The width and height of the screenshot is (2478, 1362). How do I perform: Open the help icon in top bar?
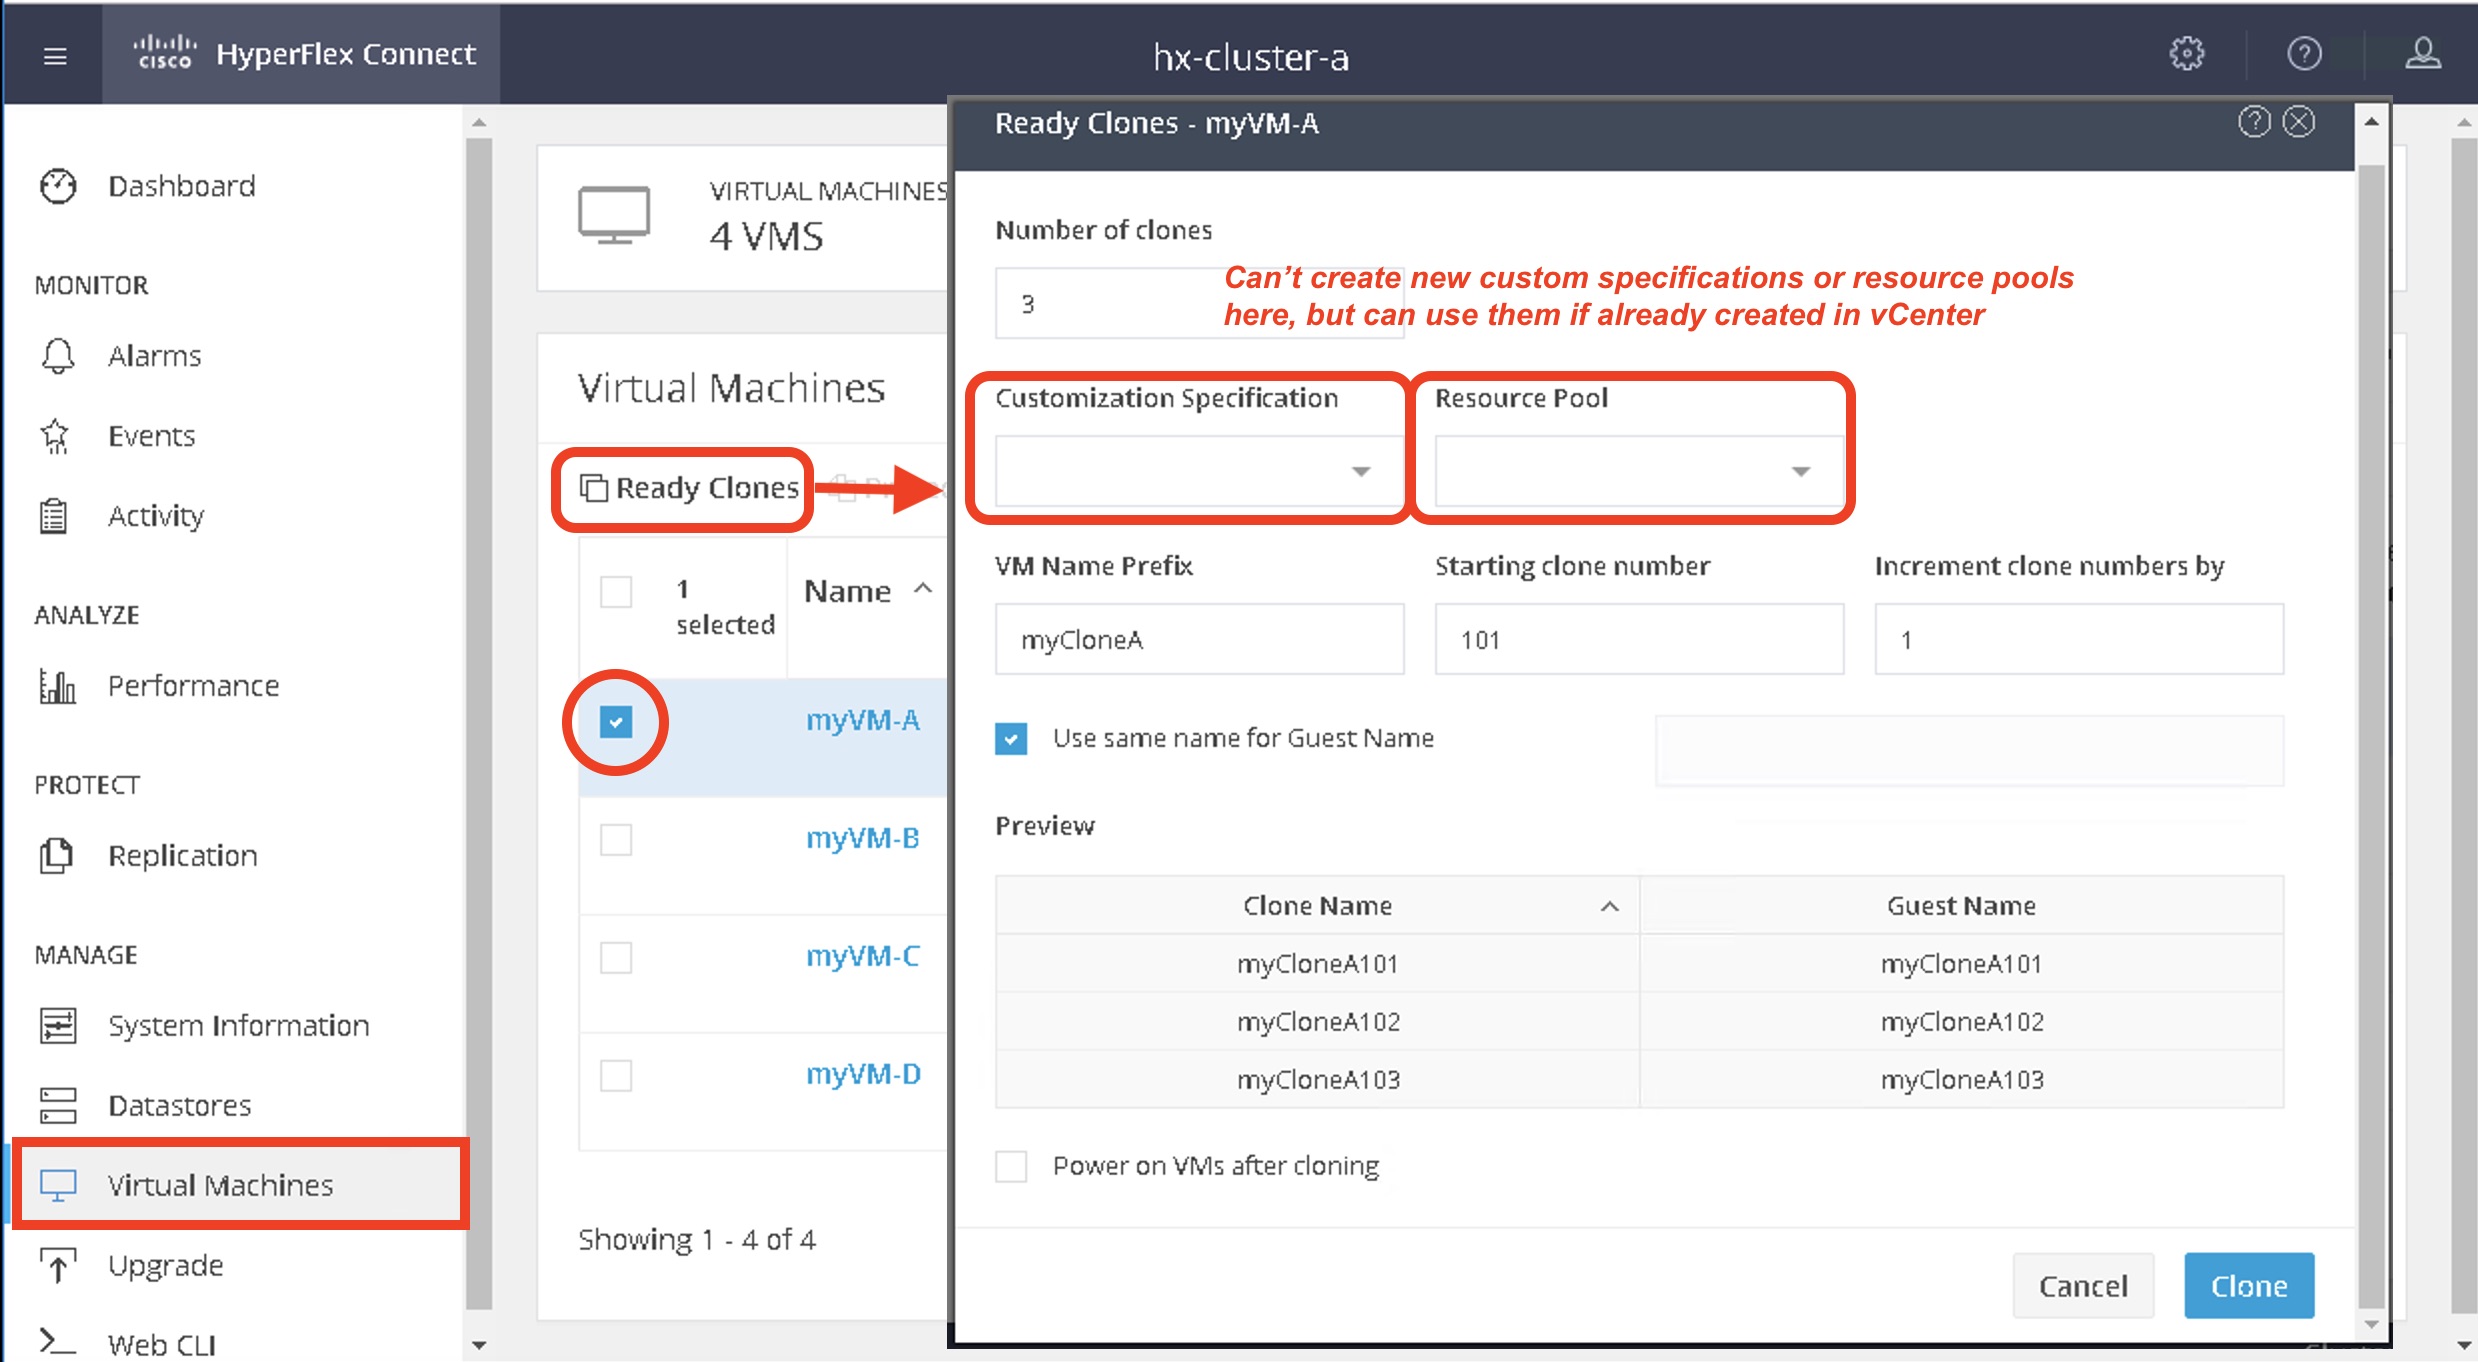click(2304, 54)
